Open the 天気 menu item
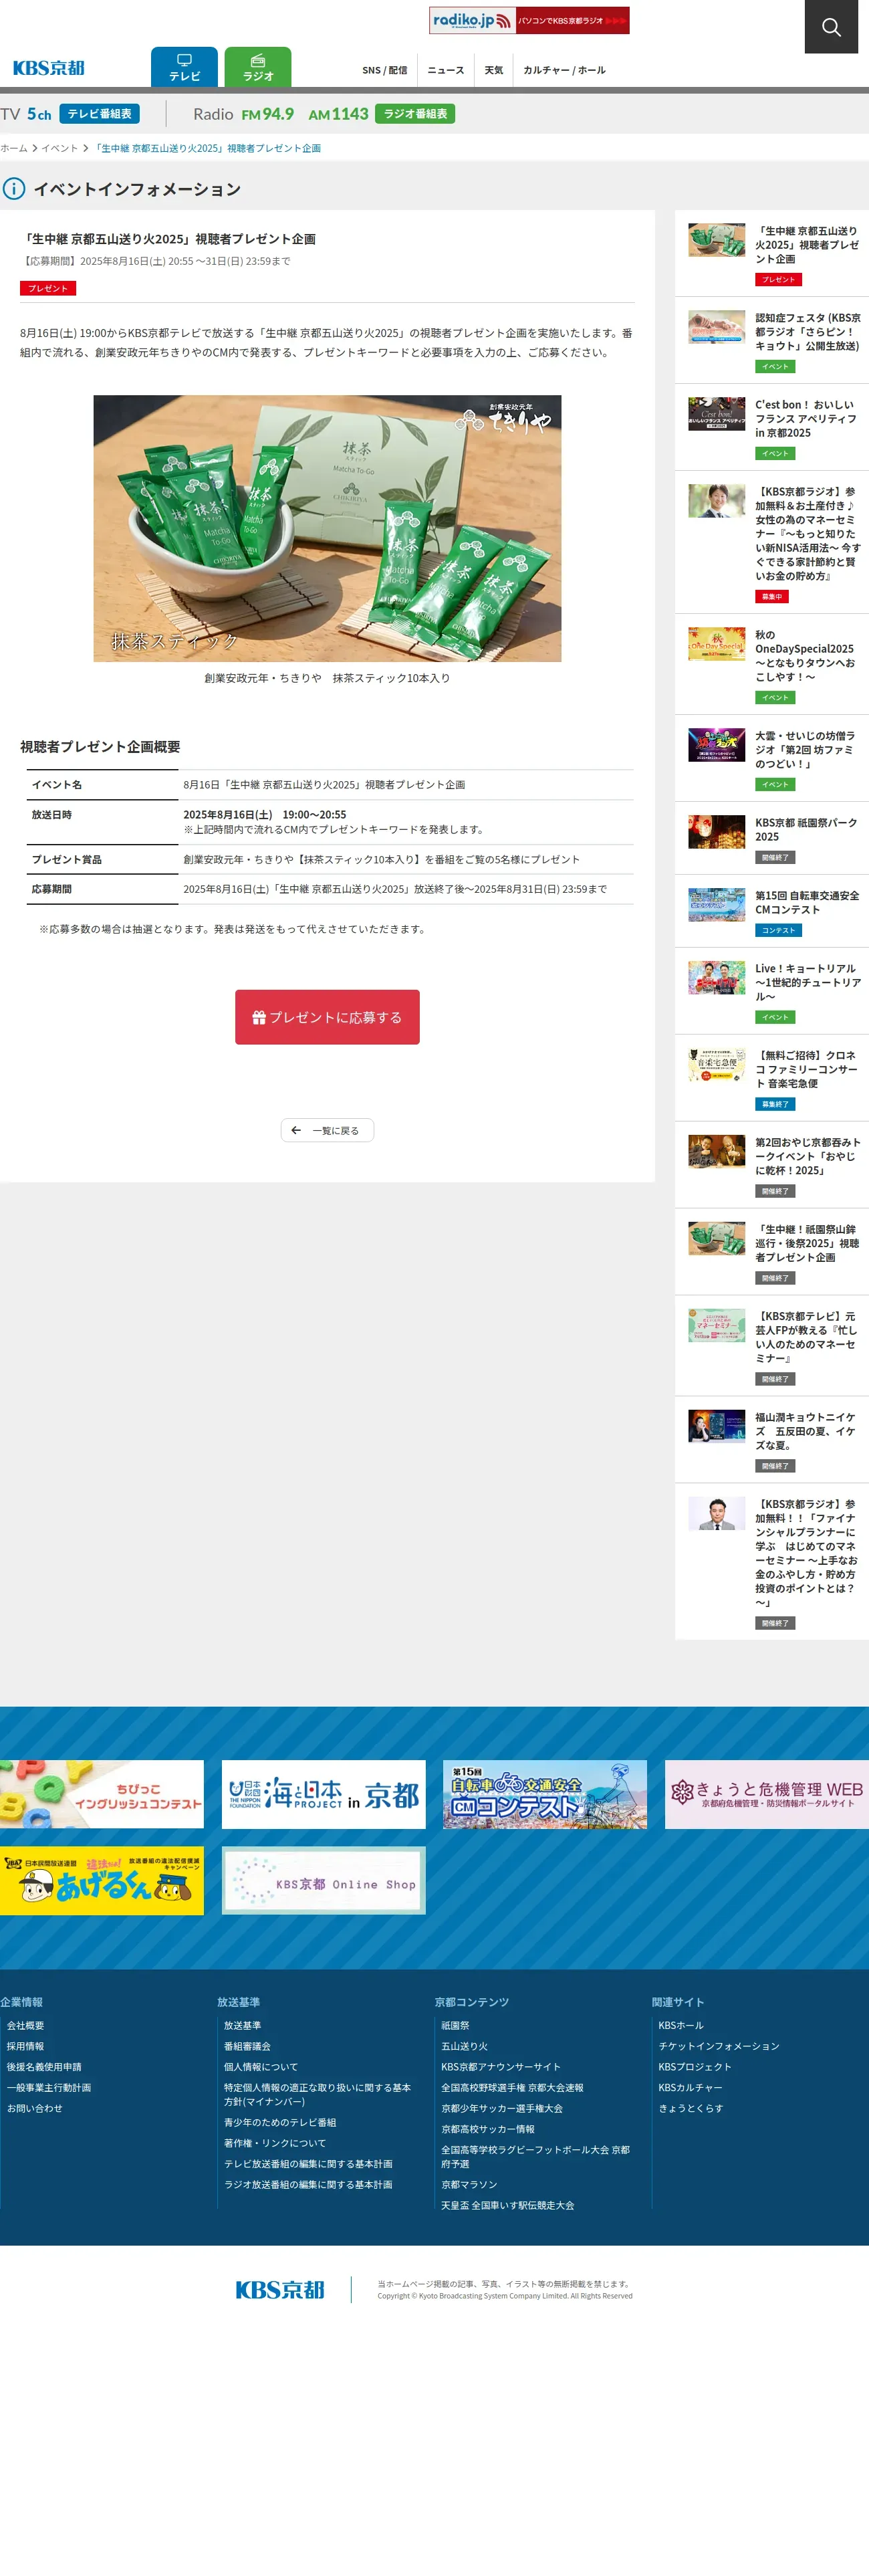 (x=494, y=70)
